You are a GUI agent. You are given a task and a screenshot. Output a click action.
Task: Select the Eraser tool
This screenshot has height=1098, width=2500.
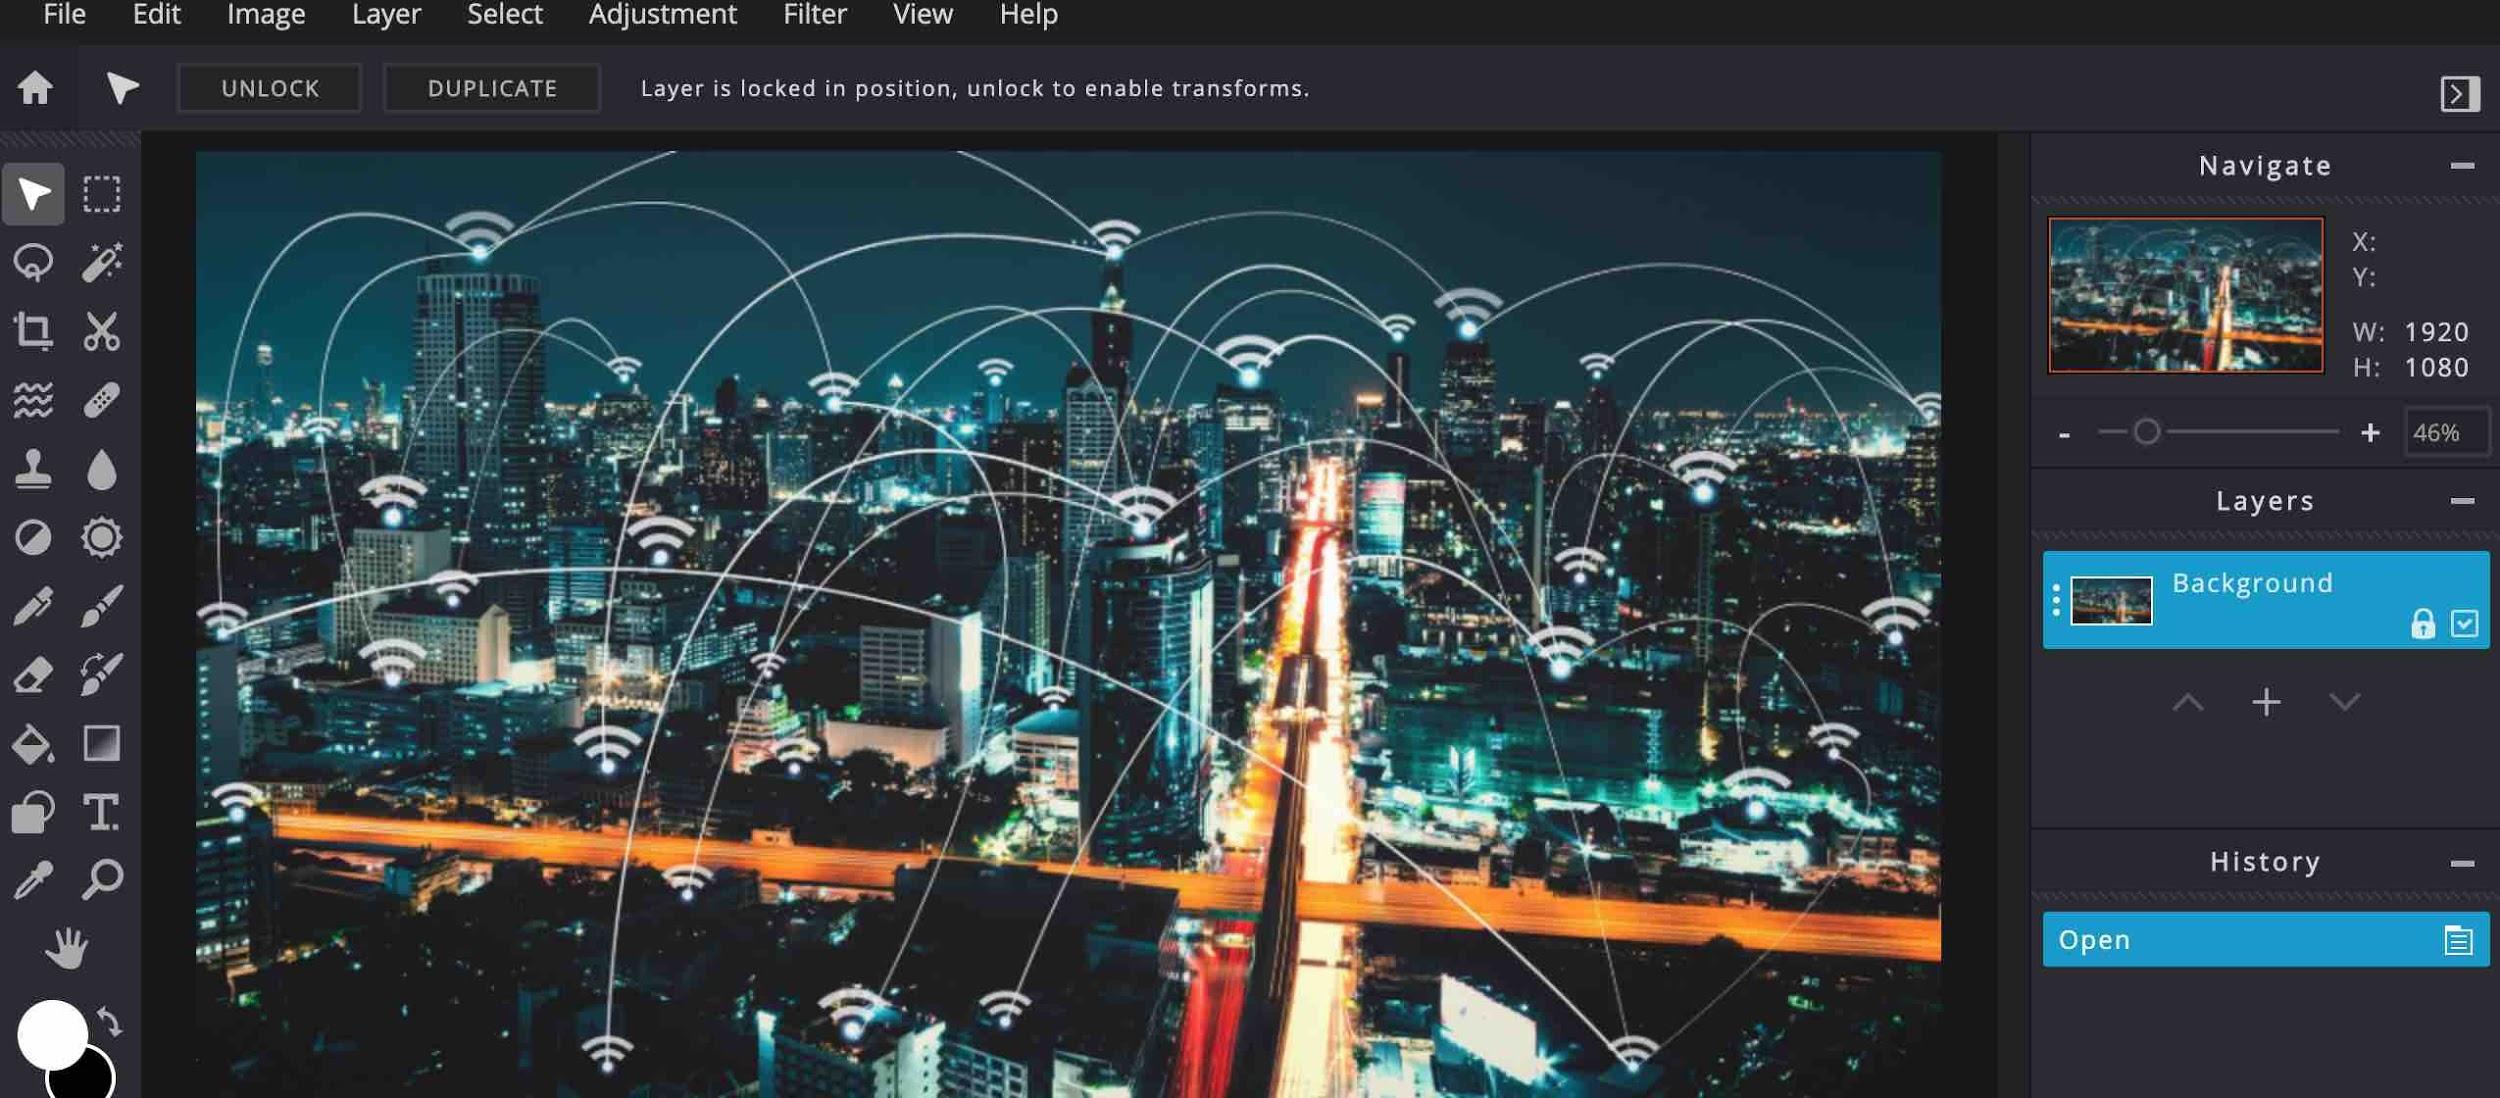(x=30, y=674)
